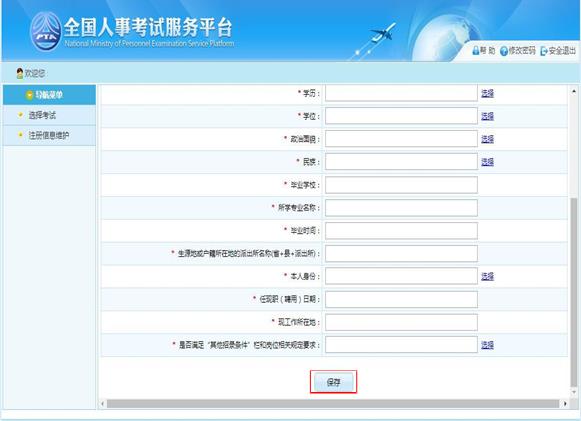Click the 安全退出 logout icon
This screenshot has height=421, width=581.
(544, 51)
